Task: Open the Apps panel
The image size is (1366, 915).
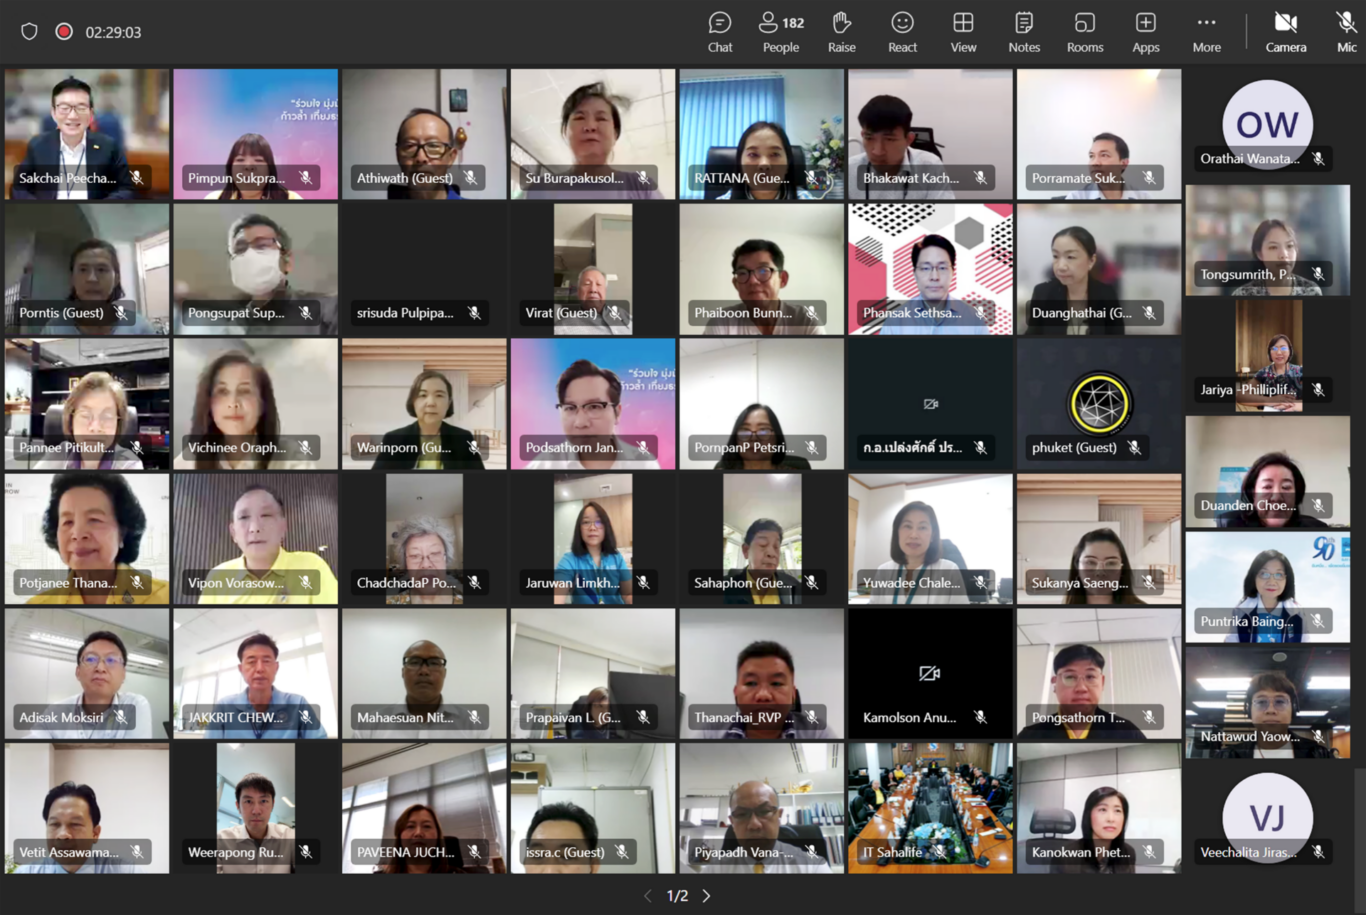Action: tap(1146, 32)
